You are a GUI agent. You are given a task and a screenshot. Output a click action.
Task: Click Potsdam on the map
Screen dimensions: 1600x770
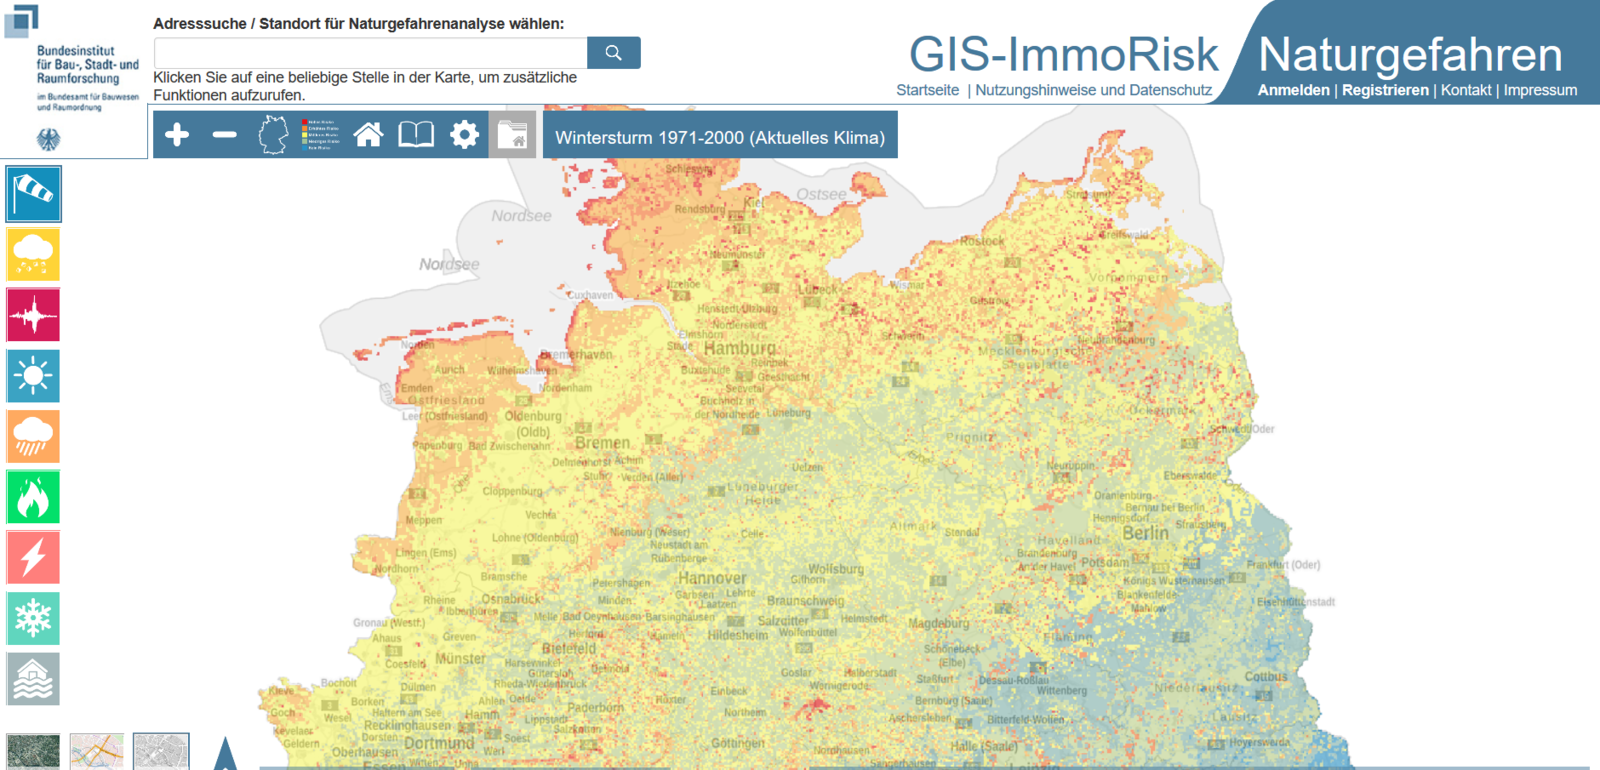(x=1104, y=562)
